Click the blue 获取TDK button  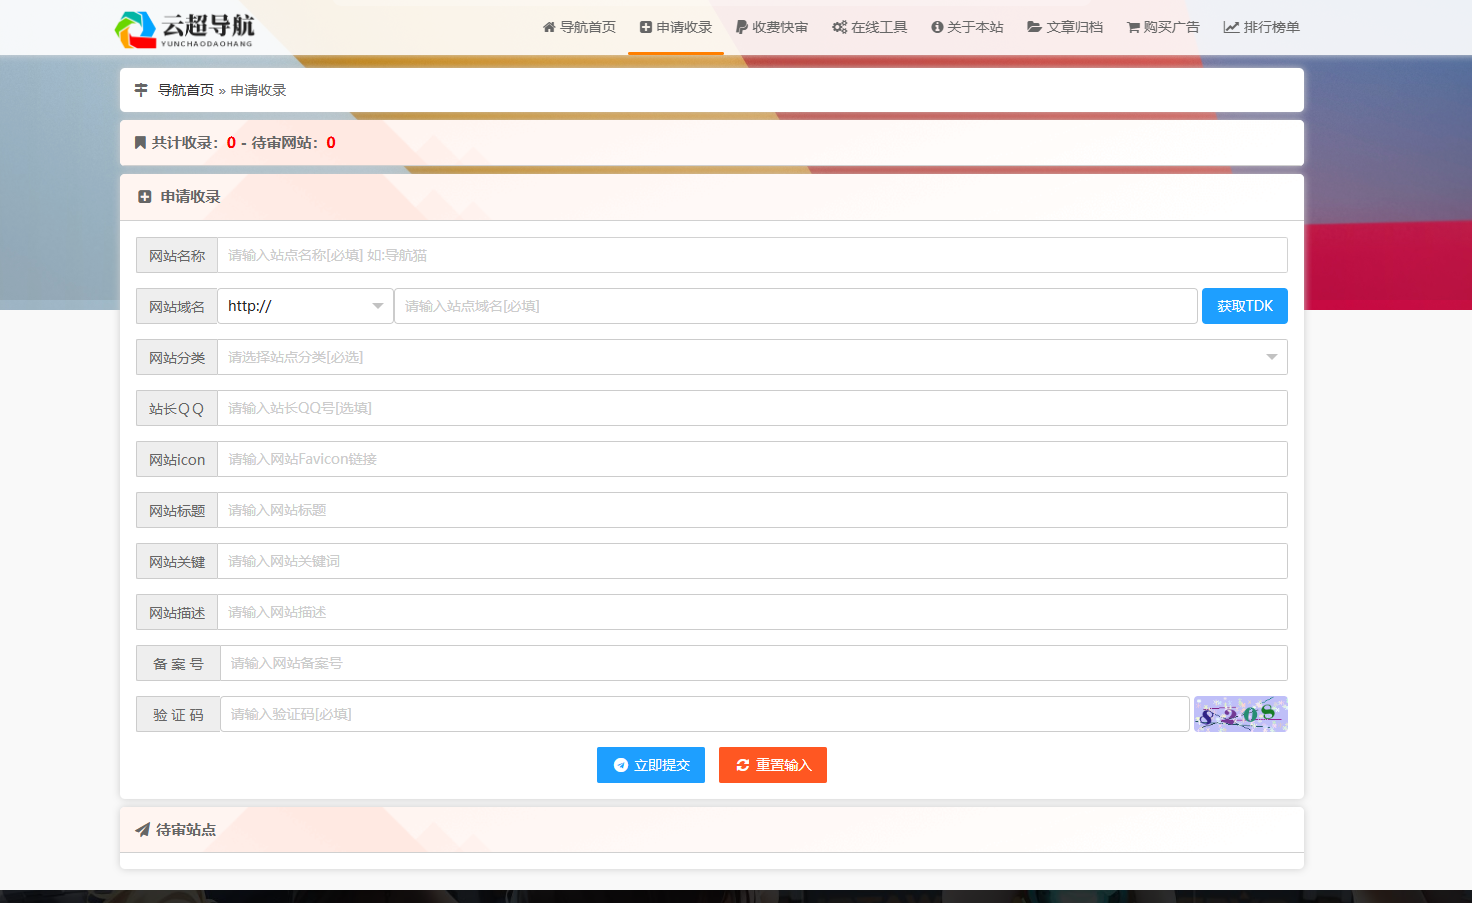coord(1244,306)
